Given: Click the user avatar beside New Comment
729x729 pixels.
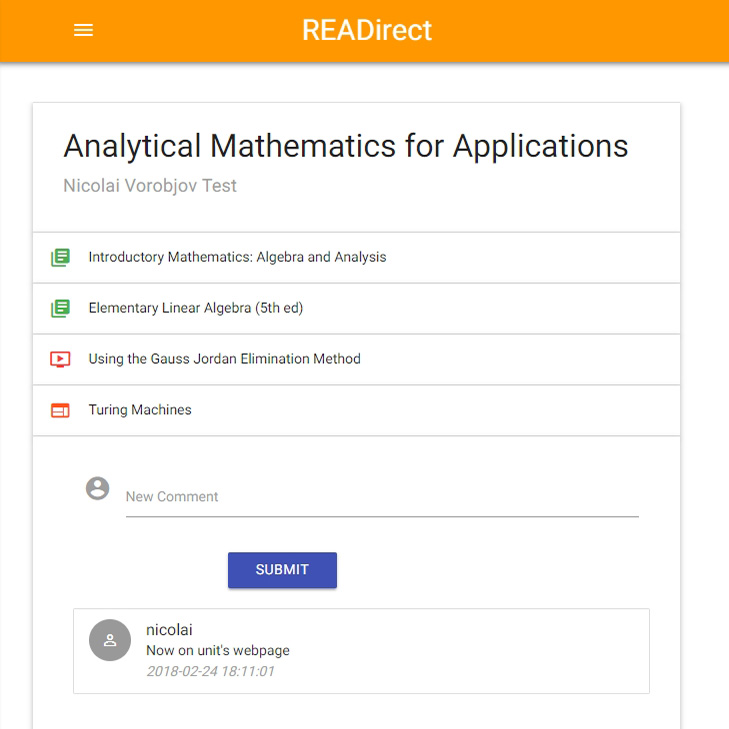Looking at the screenshot, I should point(98,488).
